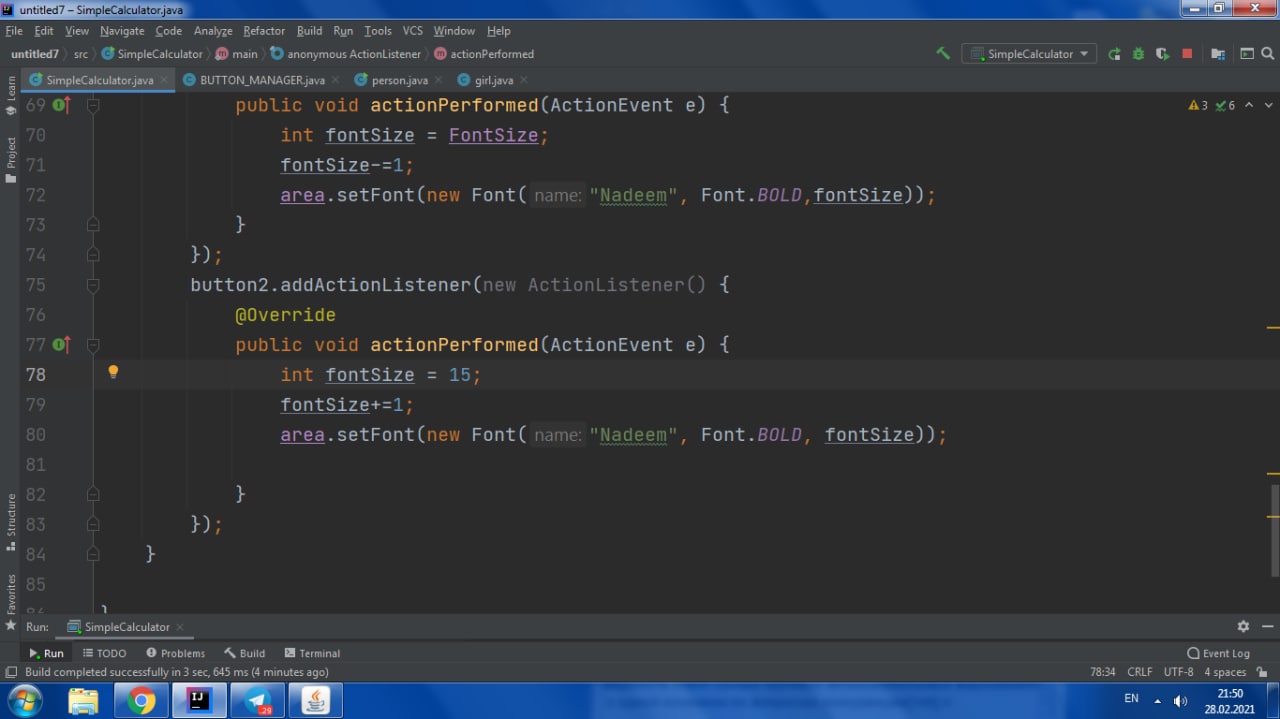Toggle fold marker at line 84

point(93,554)
